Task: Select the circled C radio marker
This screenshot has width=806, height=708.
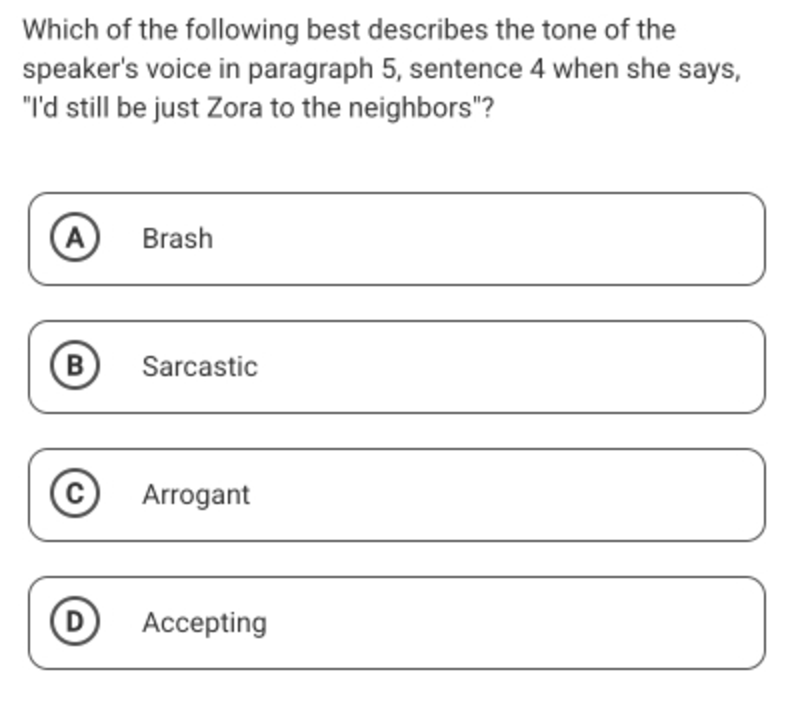Action: [75, 494]
